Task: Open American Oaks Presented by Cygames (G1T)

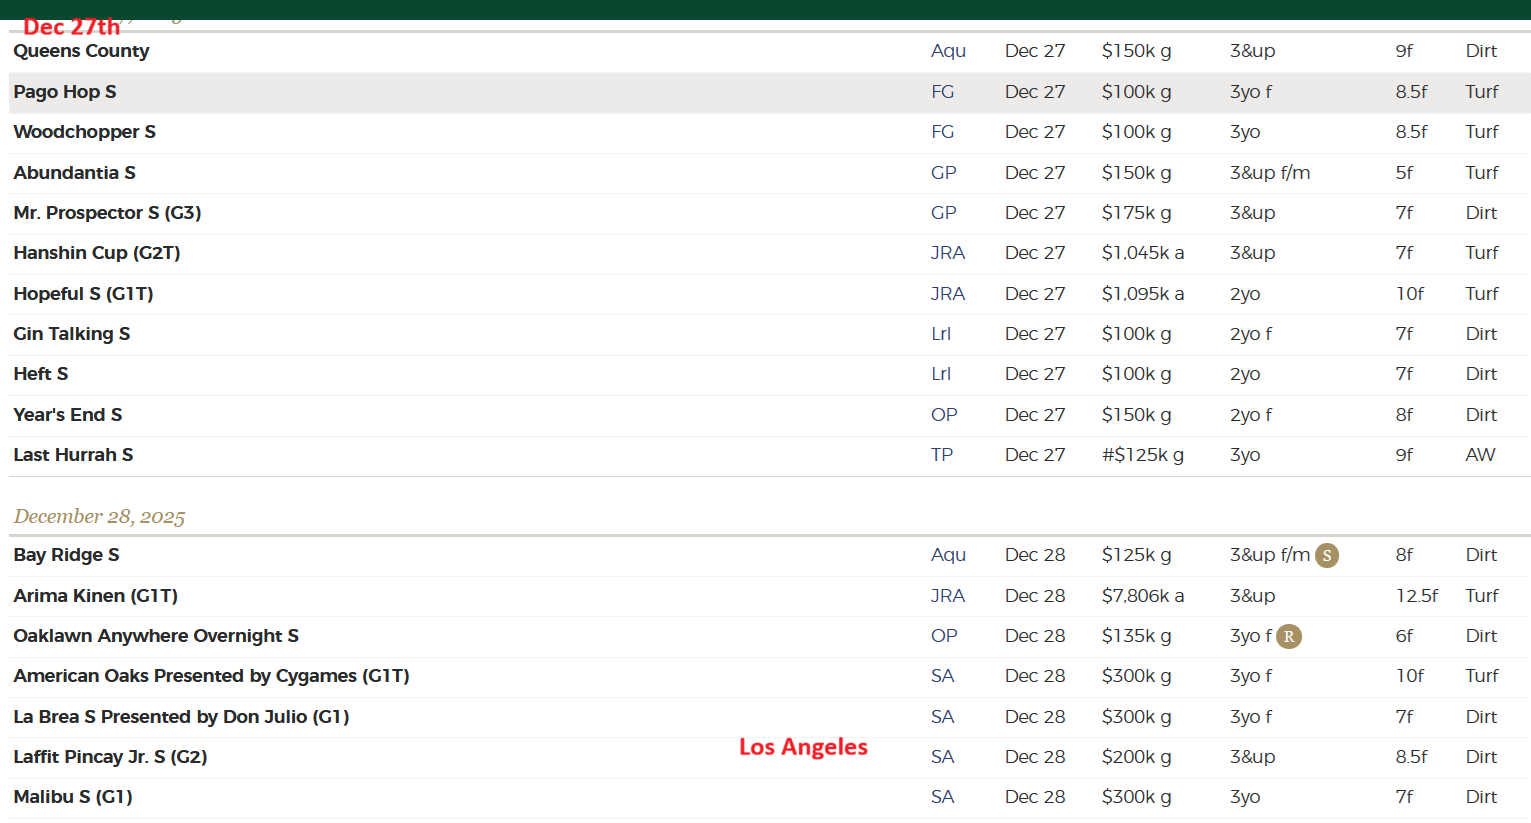Action: point(212,676)
